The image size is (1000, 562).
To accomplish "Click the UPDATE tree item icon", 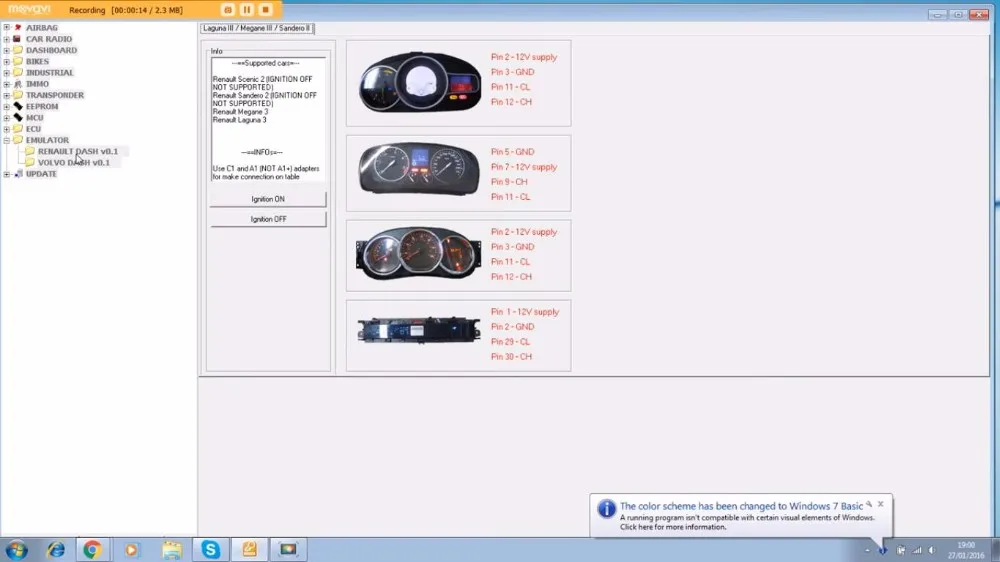I will pos(18,174).
